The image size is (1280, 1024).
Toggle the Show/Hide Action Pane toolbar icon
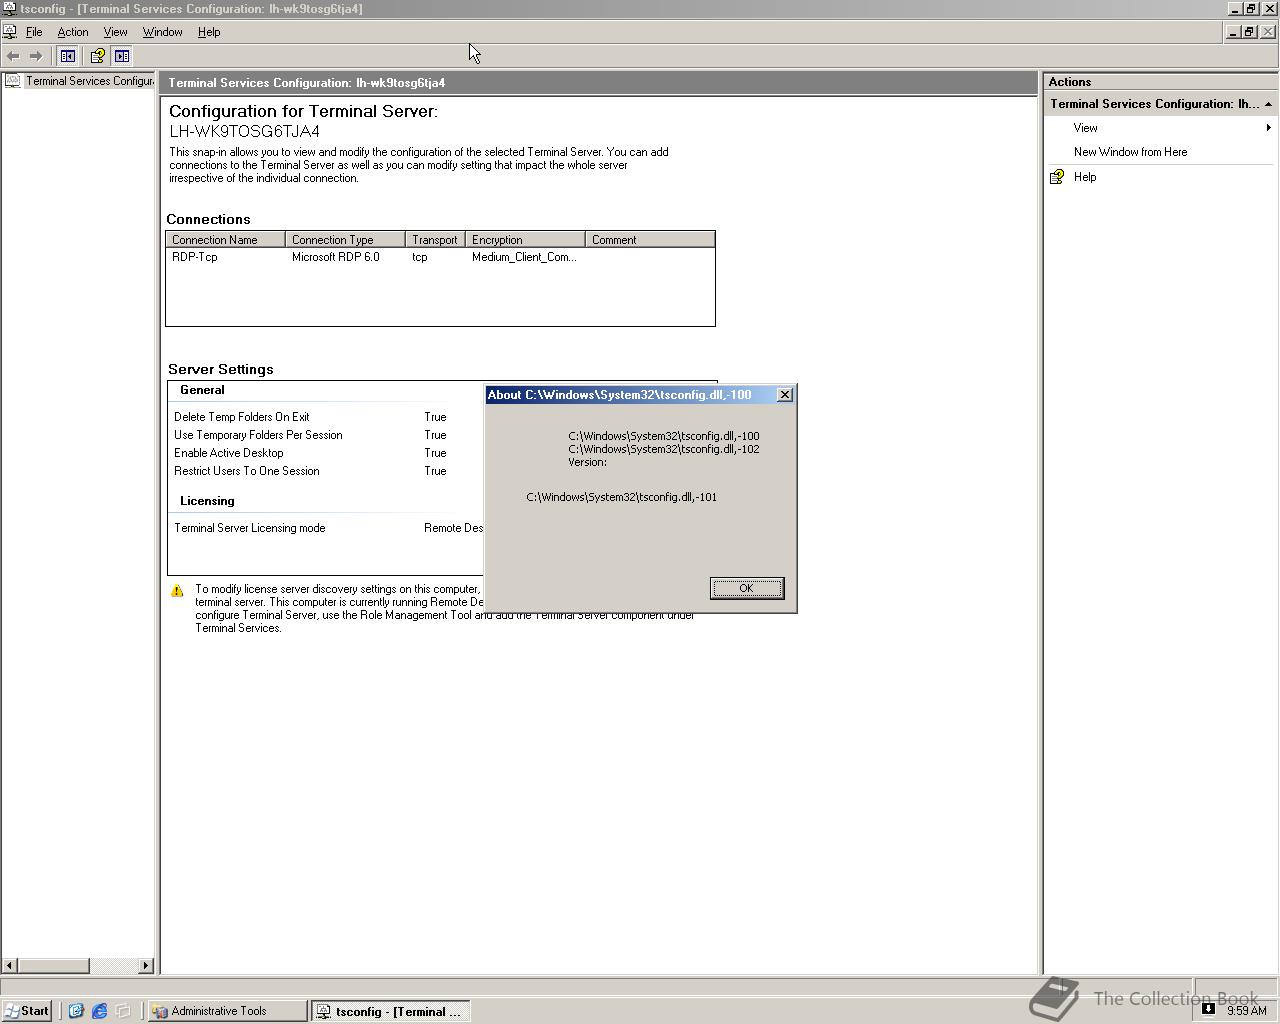click(122, 56)
